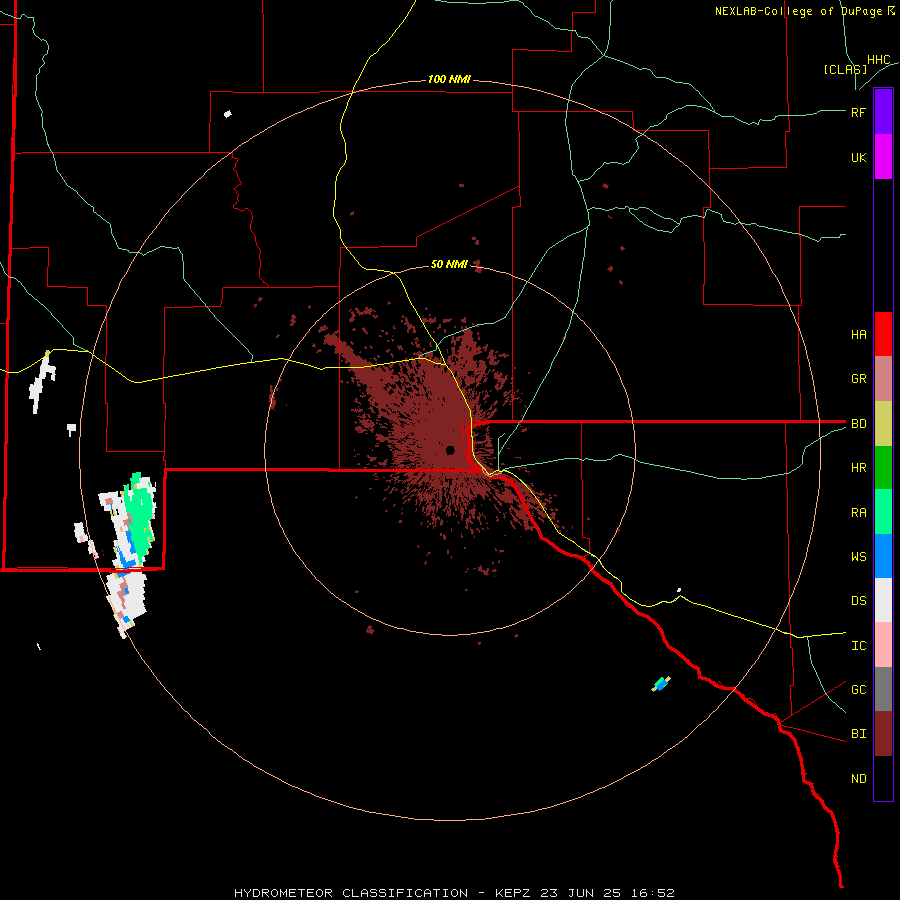Click the 'HA' legend label
Viewport: 900px width, 900px height.
tap(858, 335)
